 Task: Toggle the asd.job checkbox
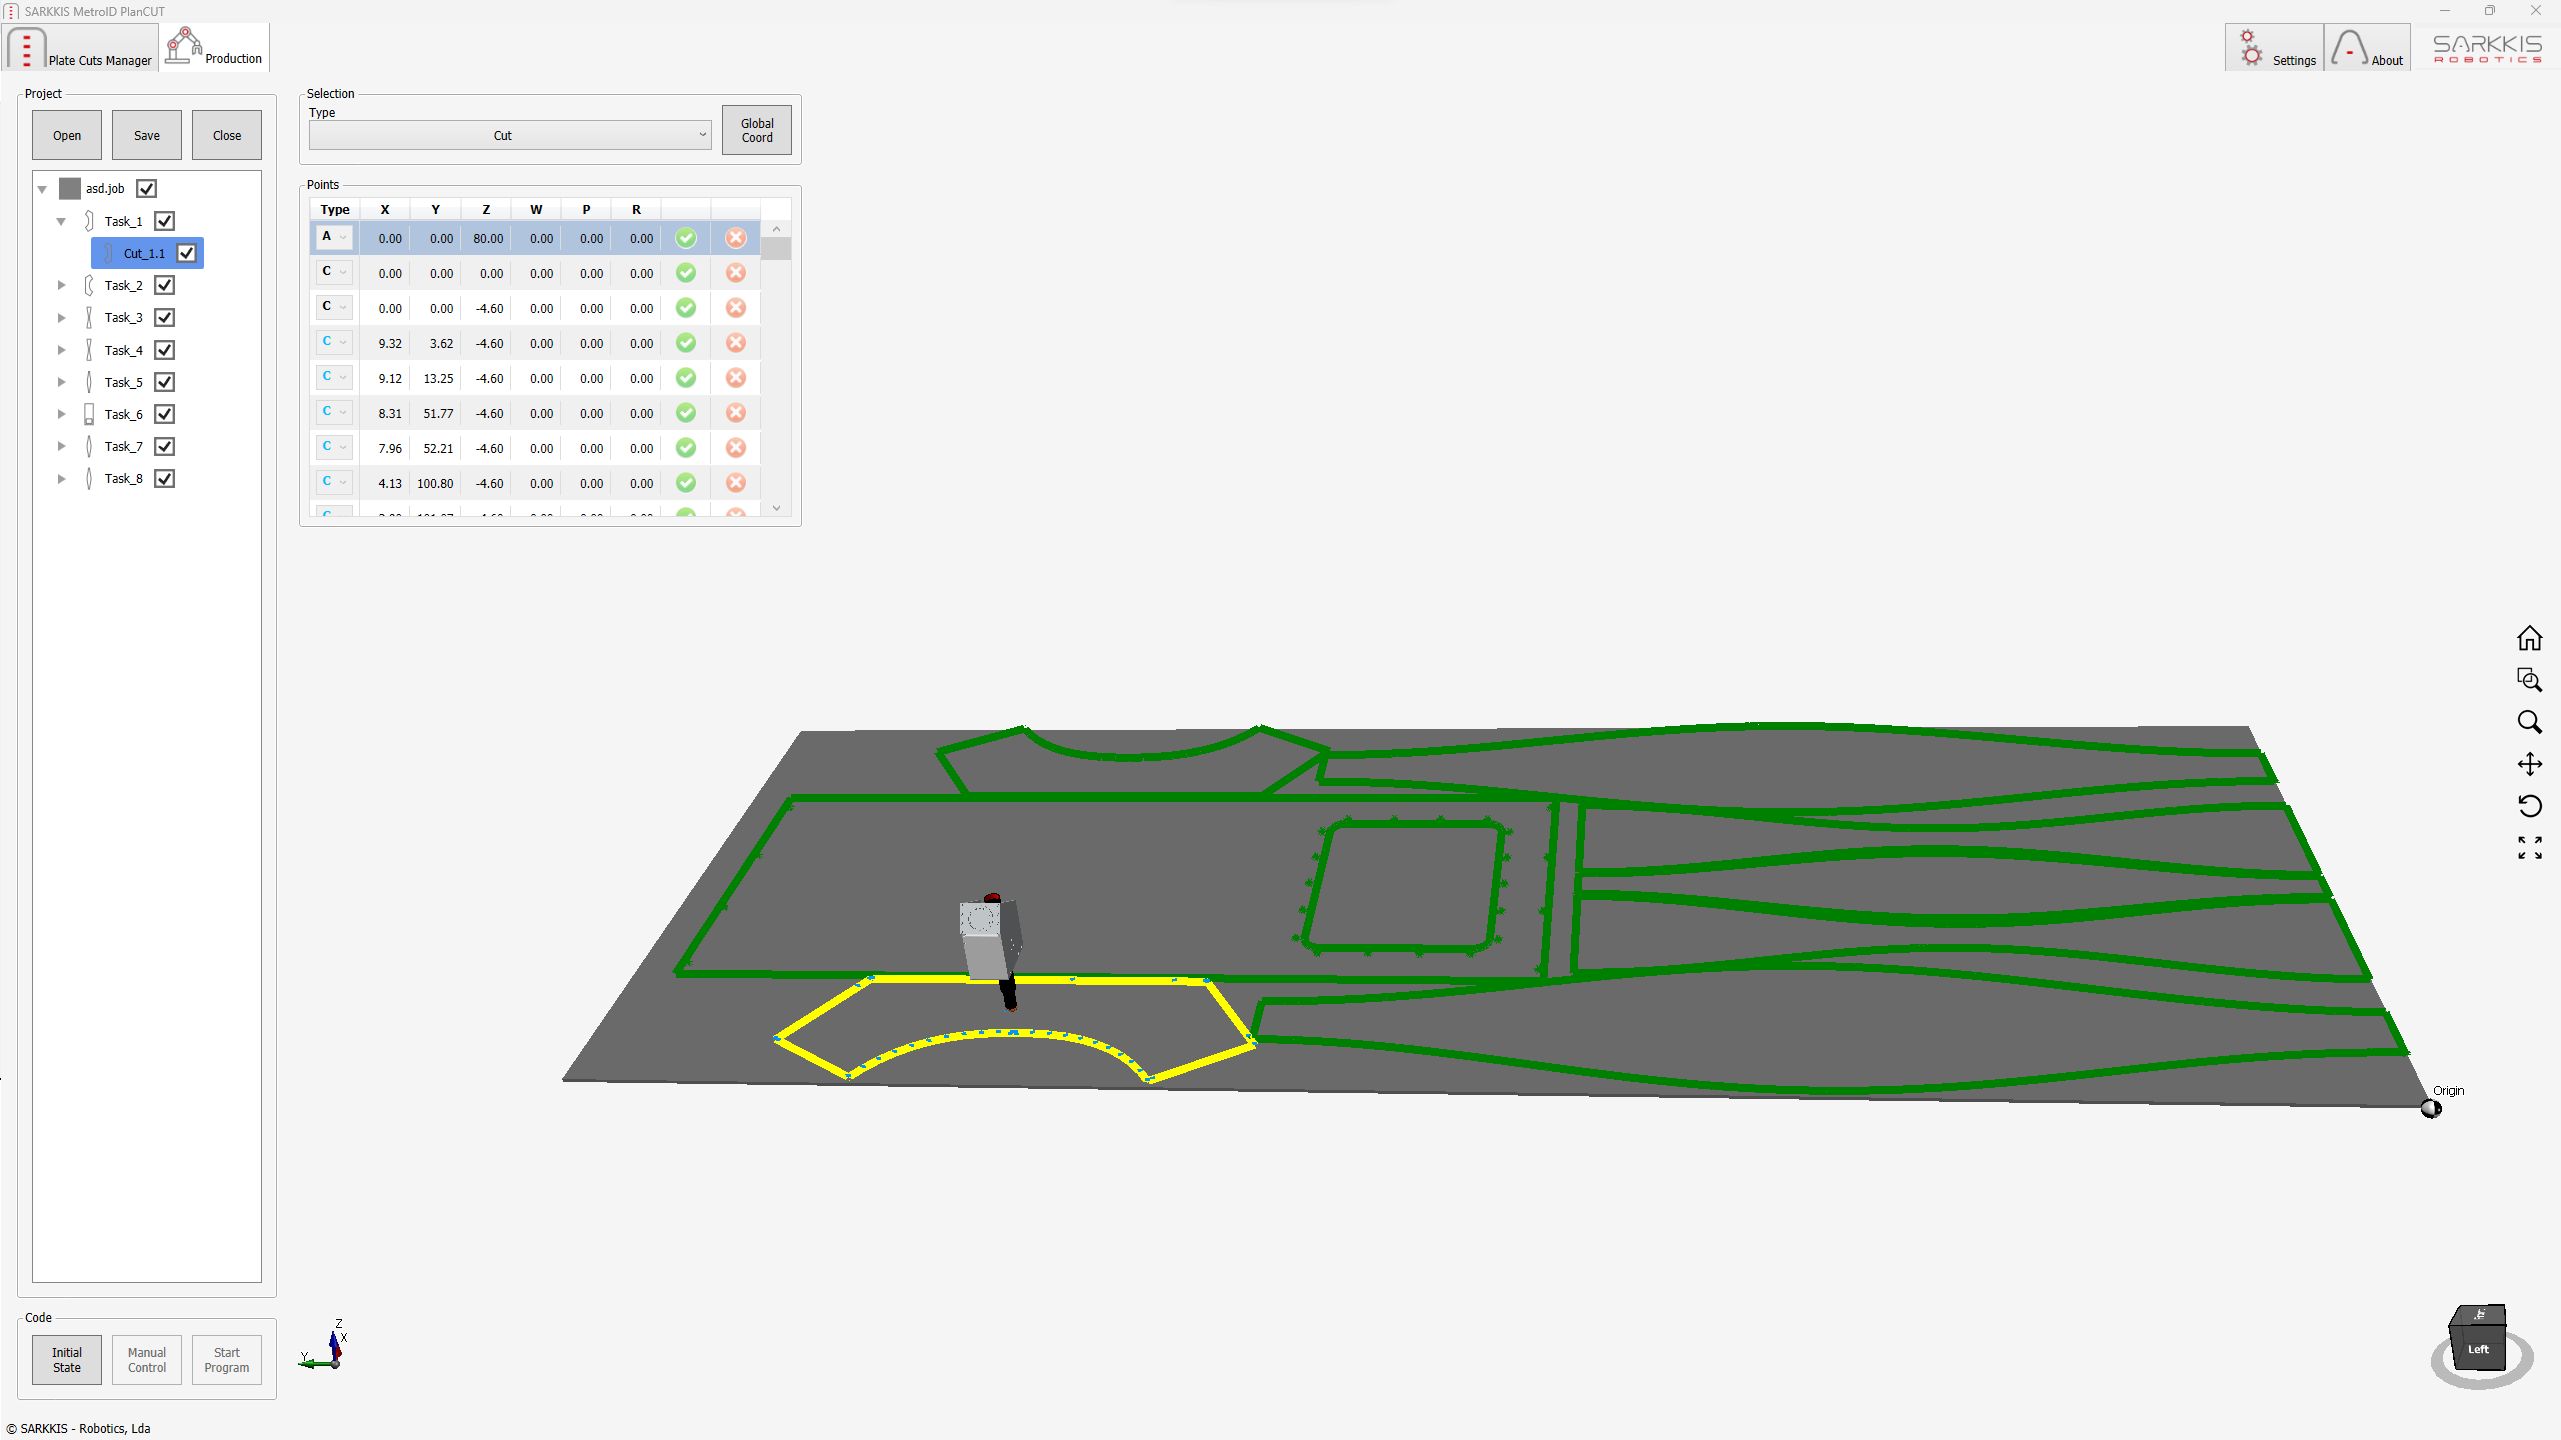tap(147, 188)
